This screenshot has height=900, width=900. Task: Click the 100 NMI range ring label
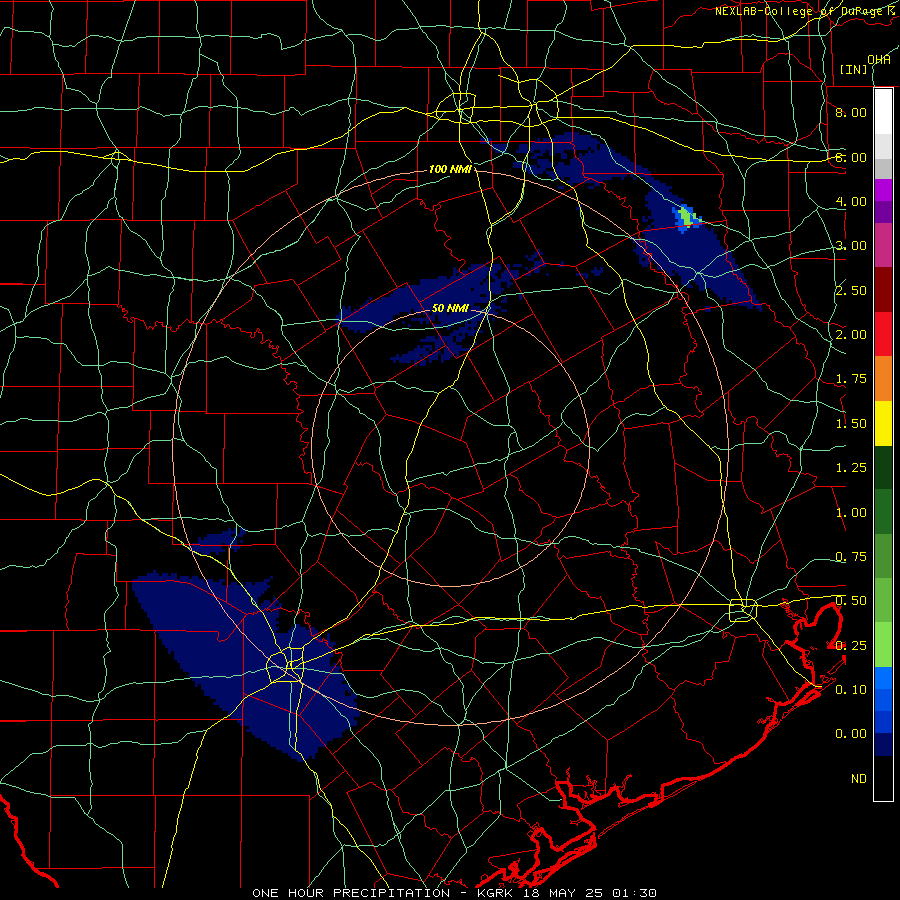coord(451,169)
